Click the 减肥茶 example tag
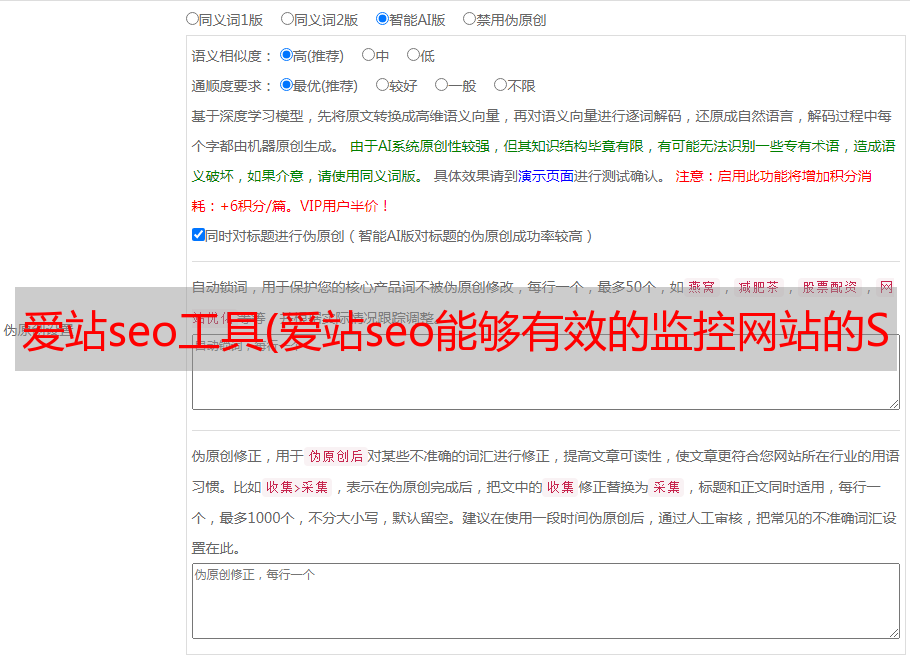This screenshot has height=658, width=911. pos(759,287)
